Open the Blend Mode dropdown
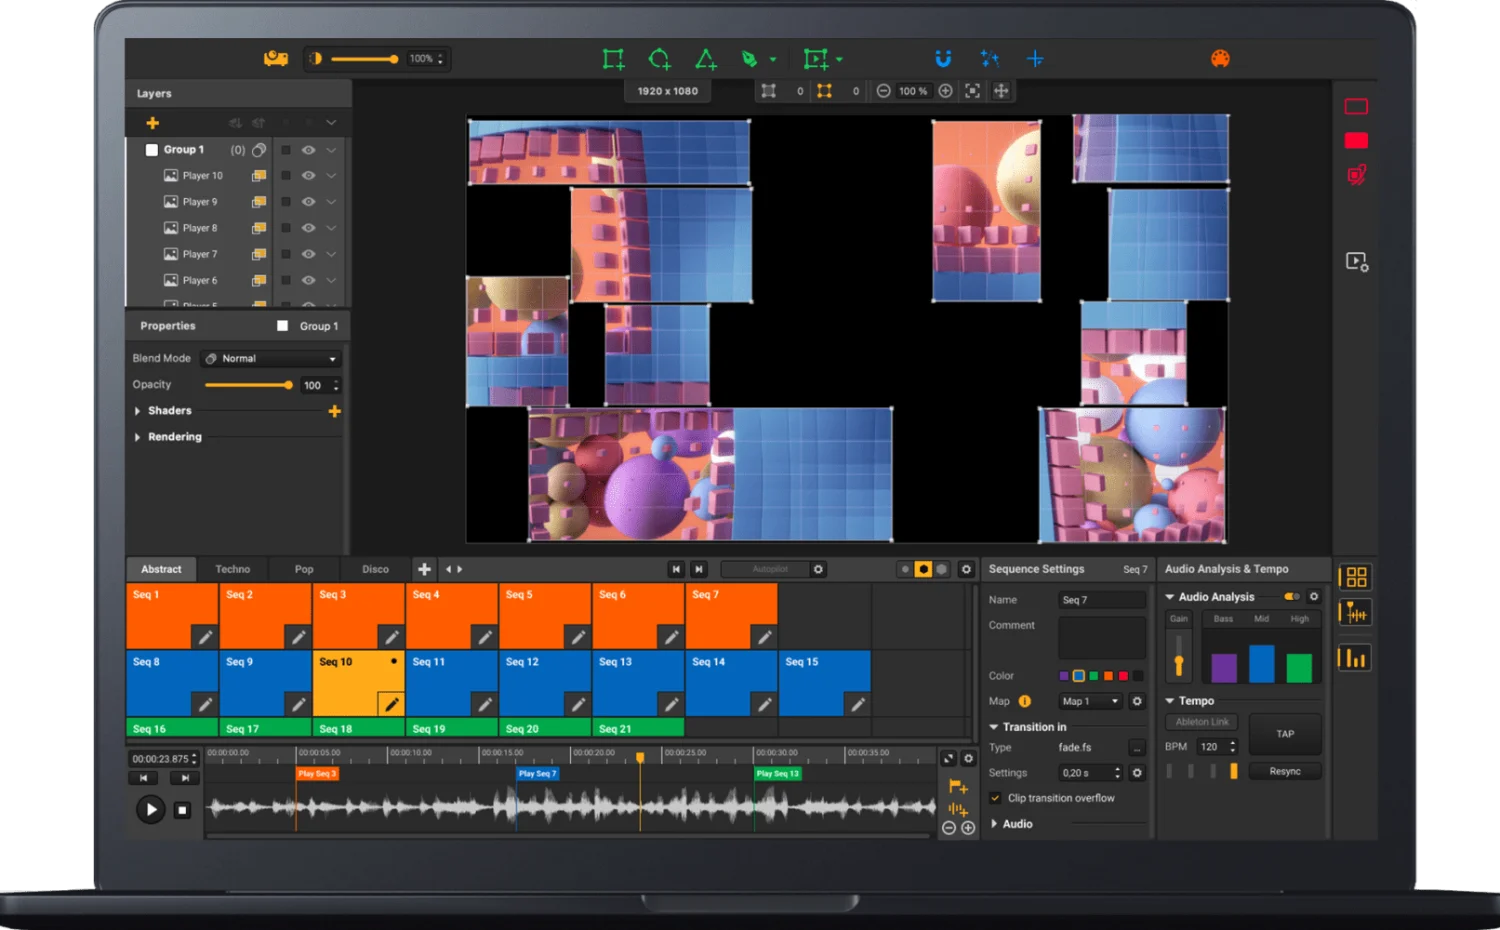Image resolution: width=1500 pixels, height=930 pixels. tap(270, 358)
